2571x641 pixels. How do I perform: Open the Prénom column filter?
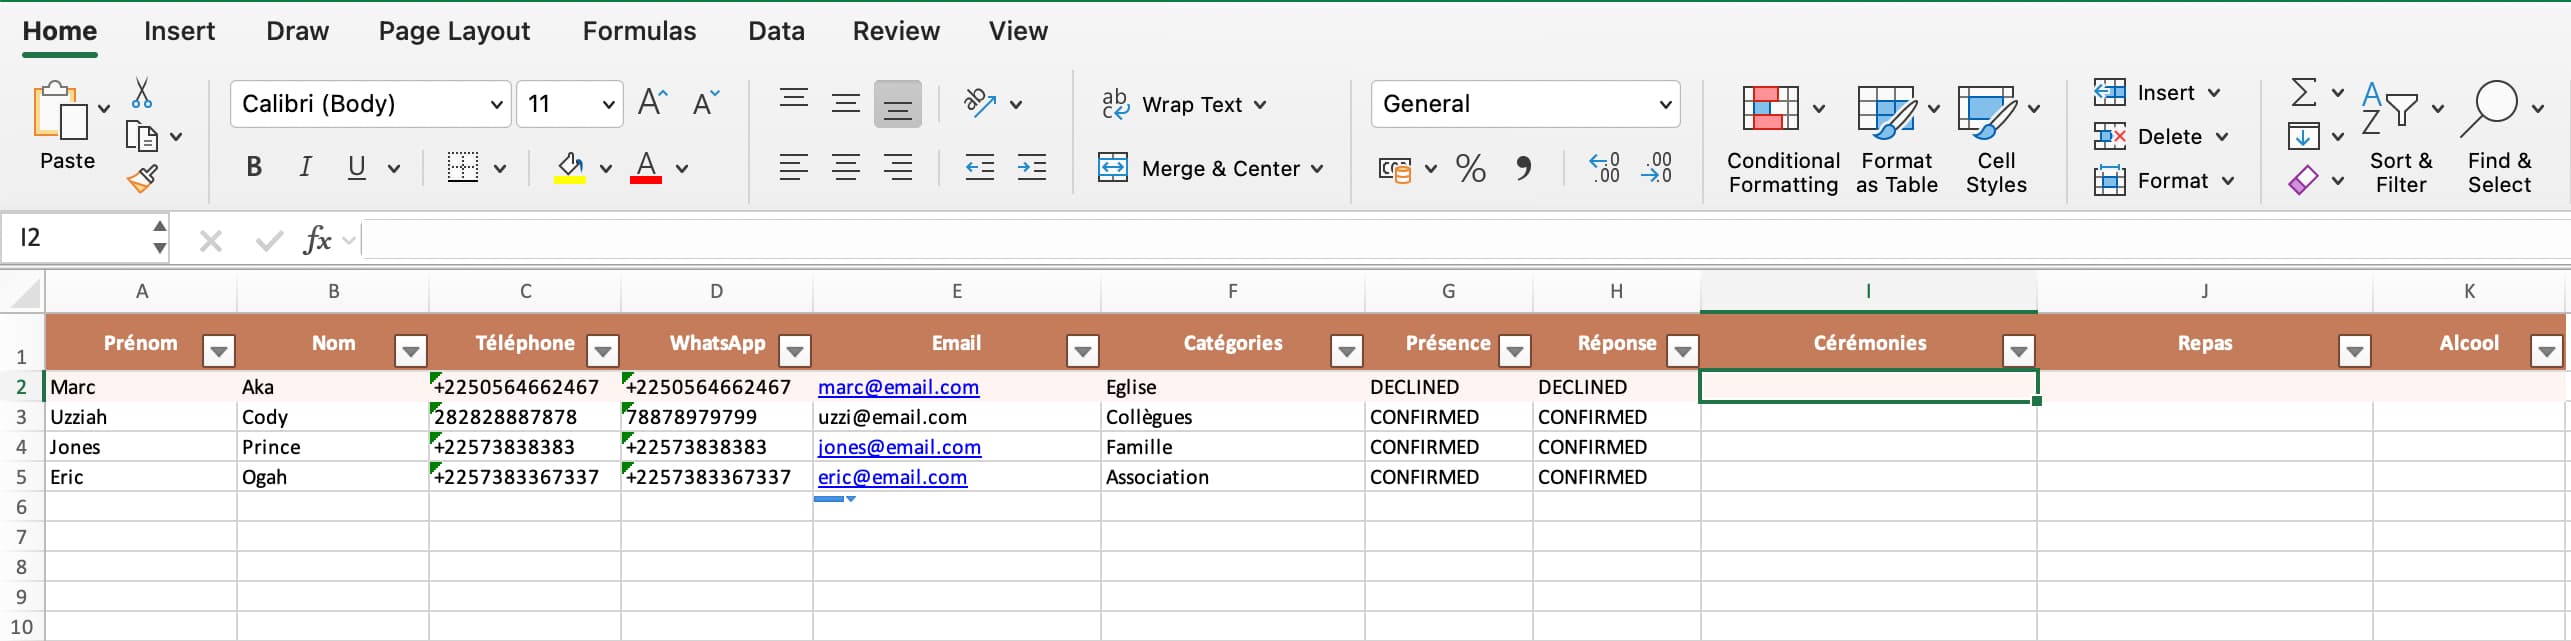pos(218,350)
